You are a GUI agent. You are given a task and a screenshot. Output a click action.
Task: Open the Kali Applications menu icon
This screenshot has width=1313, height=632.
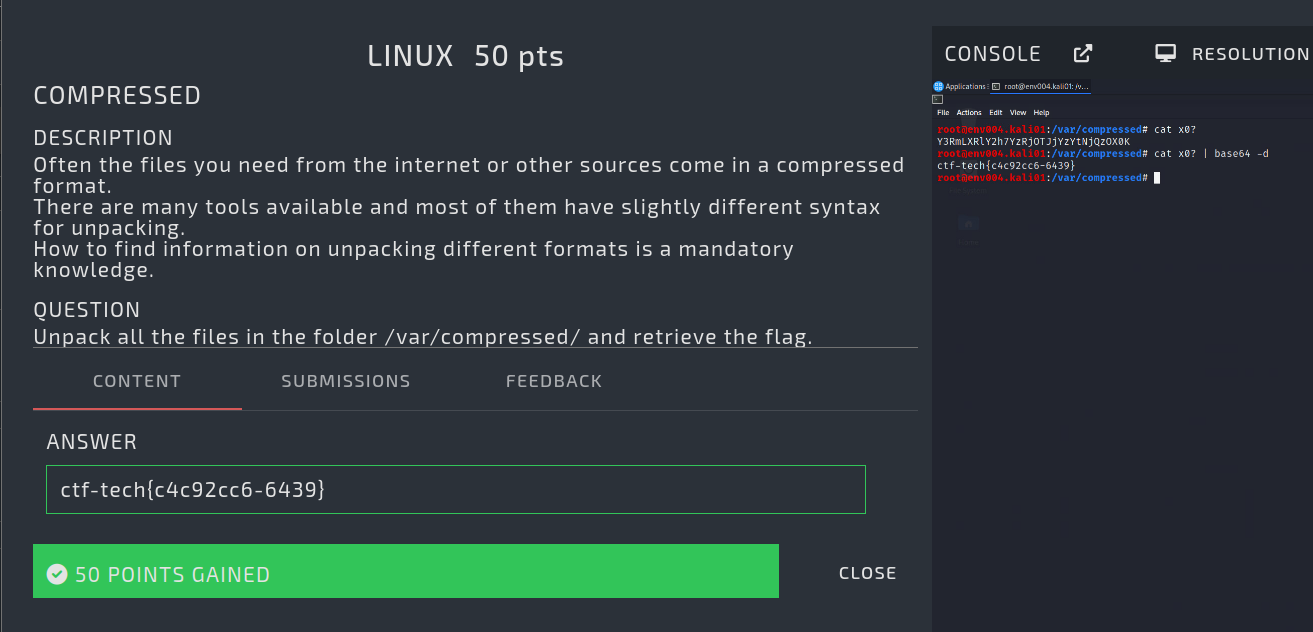tap(939, 87)
